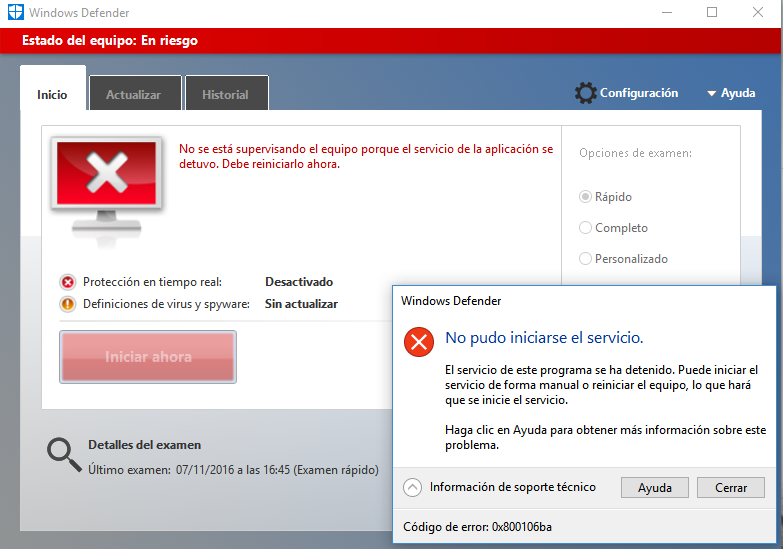The height and width of the screenshot is (549, 783).
Task: Click the Windows Defender shield icon in title bar
Action: click(16, 12)
